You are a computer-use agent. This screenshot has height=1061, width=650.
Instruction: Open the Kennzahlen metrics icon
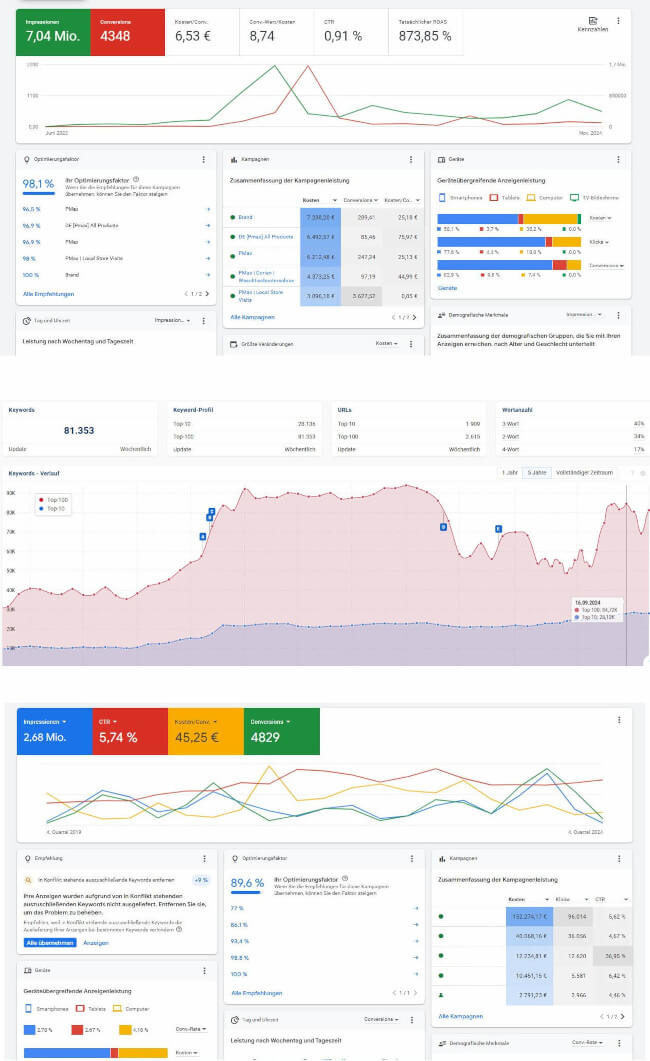pyautogui.click(x=592, y=24)
